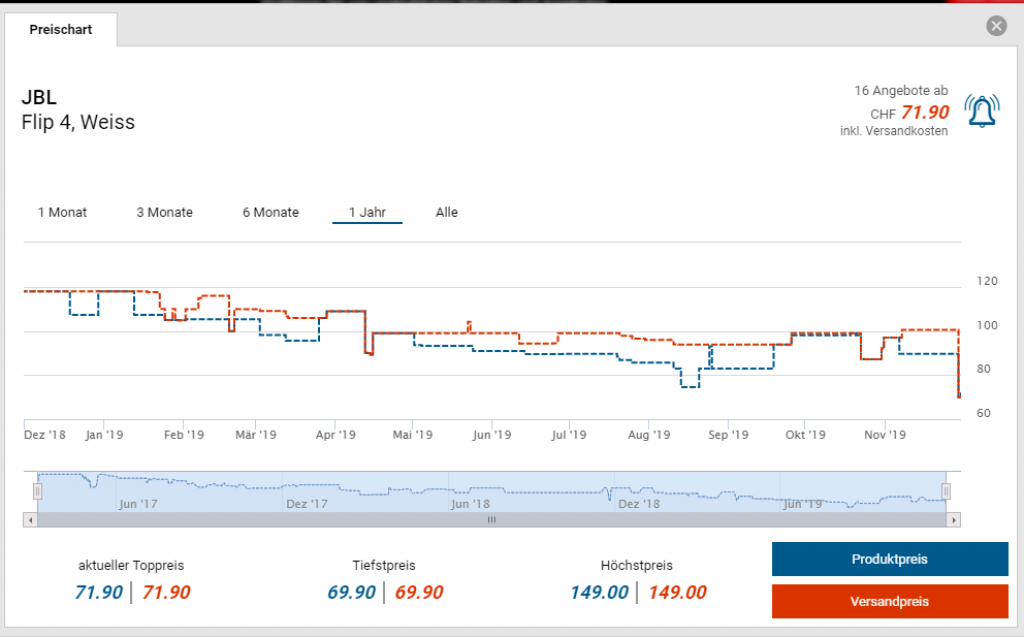Switch chart range to 1 Monat
Screen dimensions: 1024x637
tap(62, 212)
